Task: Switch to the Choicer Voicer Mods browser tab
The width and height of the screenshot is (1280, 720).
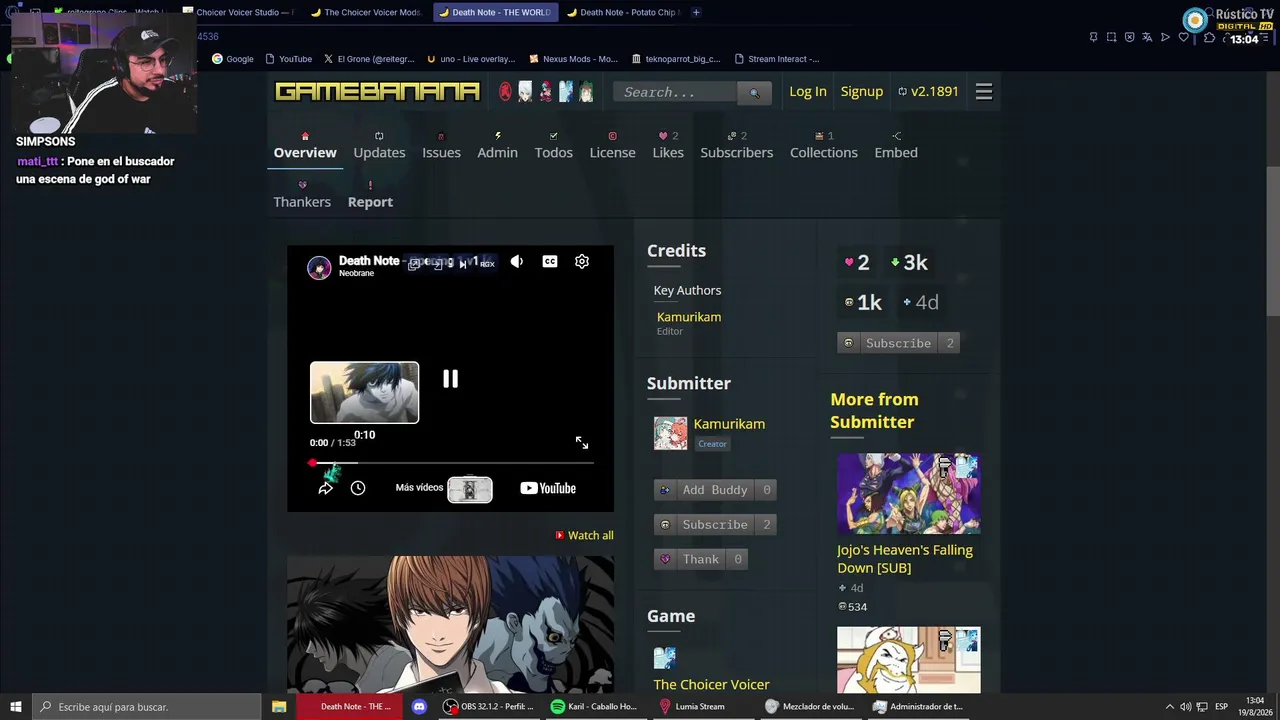Action: 366,12
